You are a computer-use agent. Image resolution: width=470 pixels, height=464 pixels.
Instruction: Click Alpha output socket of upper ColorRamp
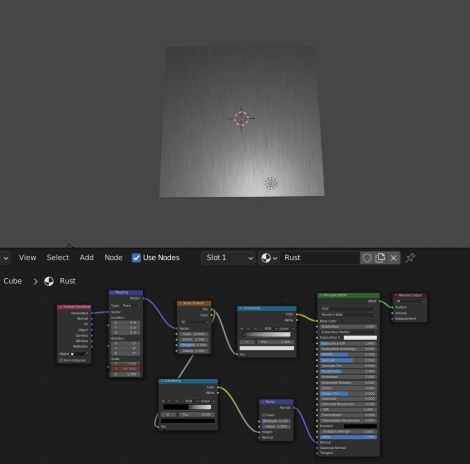click(297, 320)
